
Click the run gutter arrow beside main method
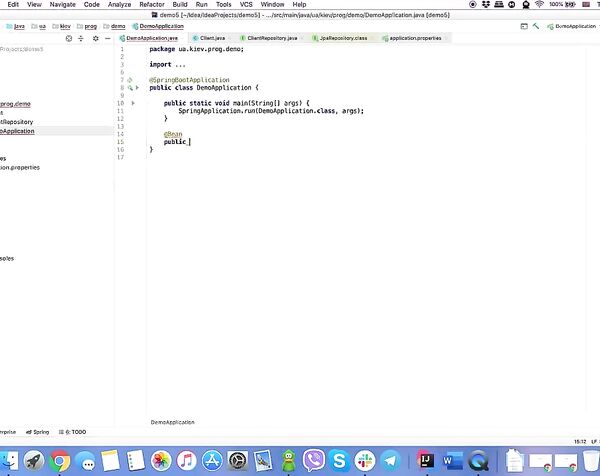(131, 103)
